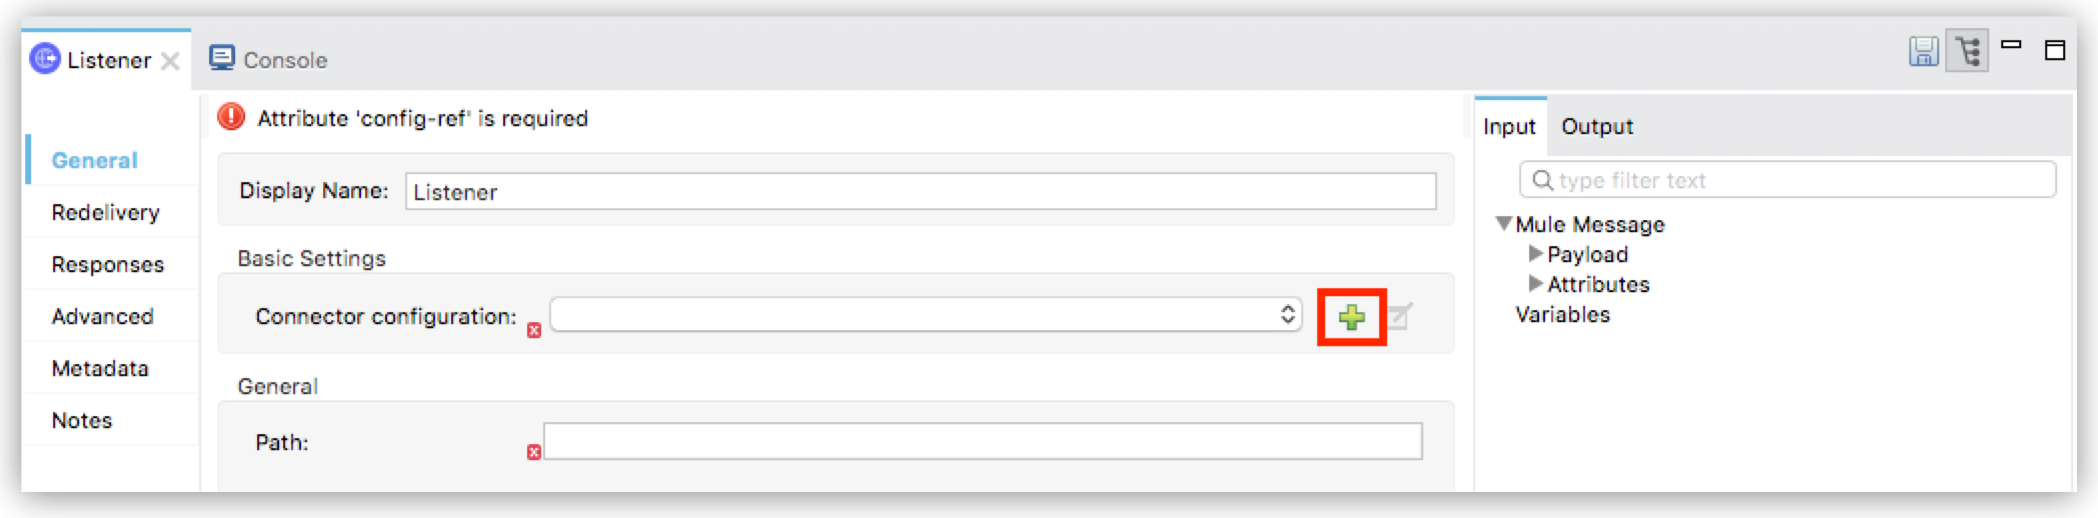Click the save floppy disk icon

point(1923,51)
